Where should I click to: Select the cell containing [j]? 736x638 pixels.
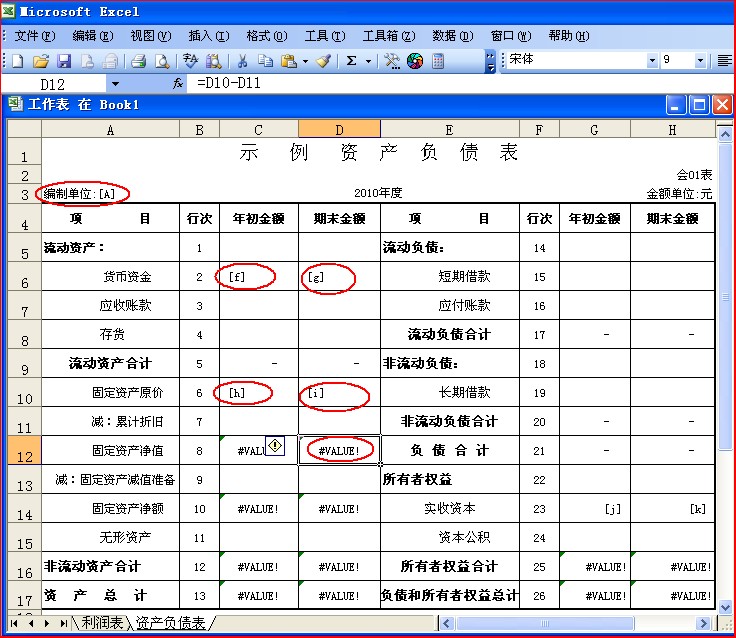pos(595,509)
